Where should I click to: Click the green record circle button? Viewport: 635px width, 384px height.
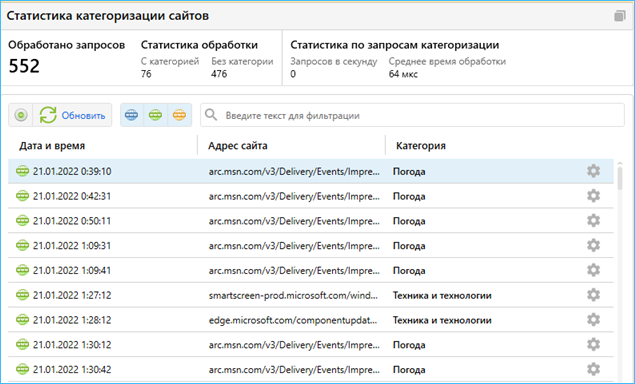click(x=21, y=115)
